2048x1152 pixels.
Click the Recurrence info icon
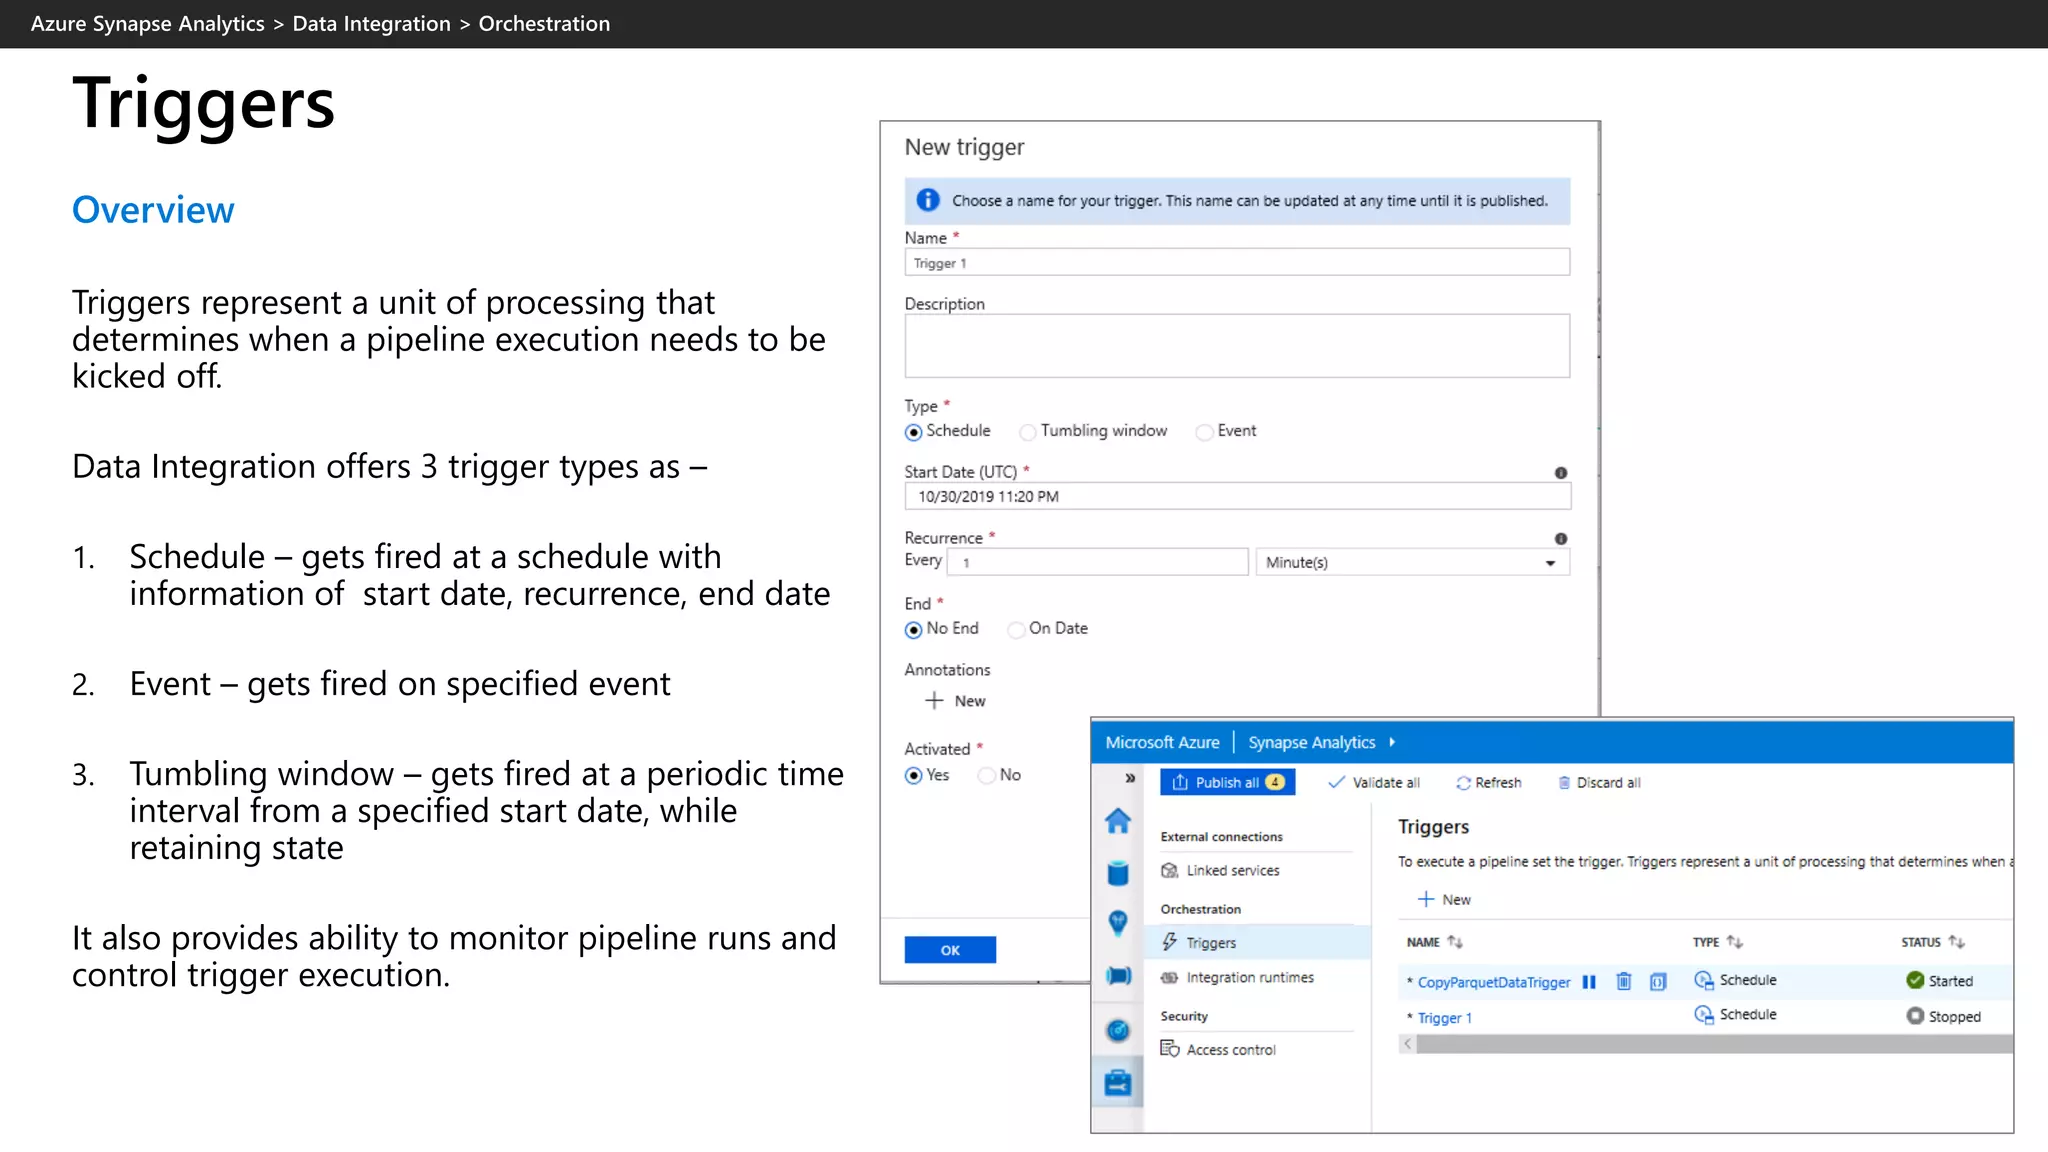click(1561, 539)
